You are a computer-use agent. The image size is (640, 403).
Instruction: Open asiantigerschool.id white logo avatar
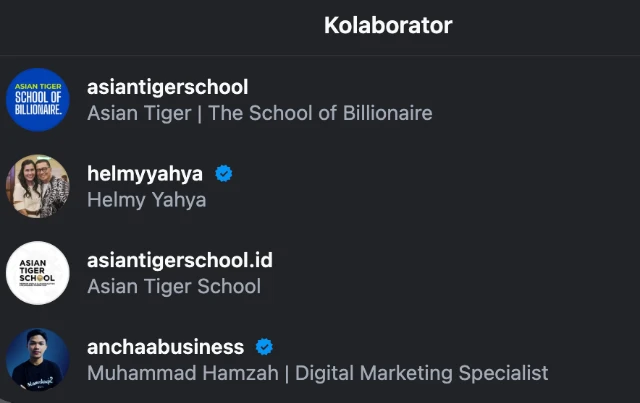(38, 272)
